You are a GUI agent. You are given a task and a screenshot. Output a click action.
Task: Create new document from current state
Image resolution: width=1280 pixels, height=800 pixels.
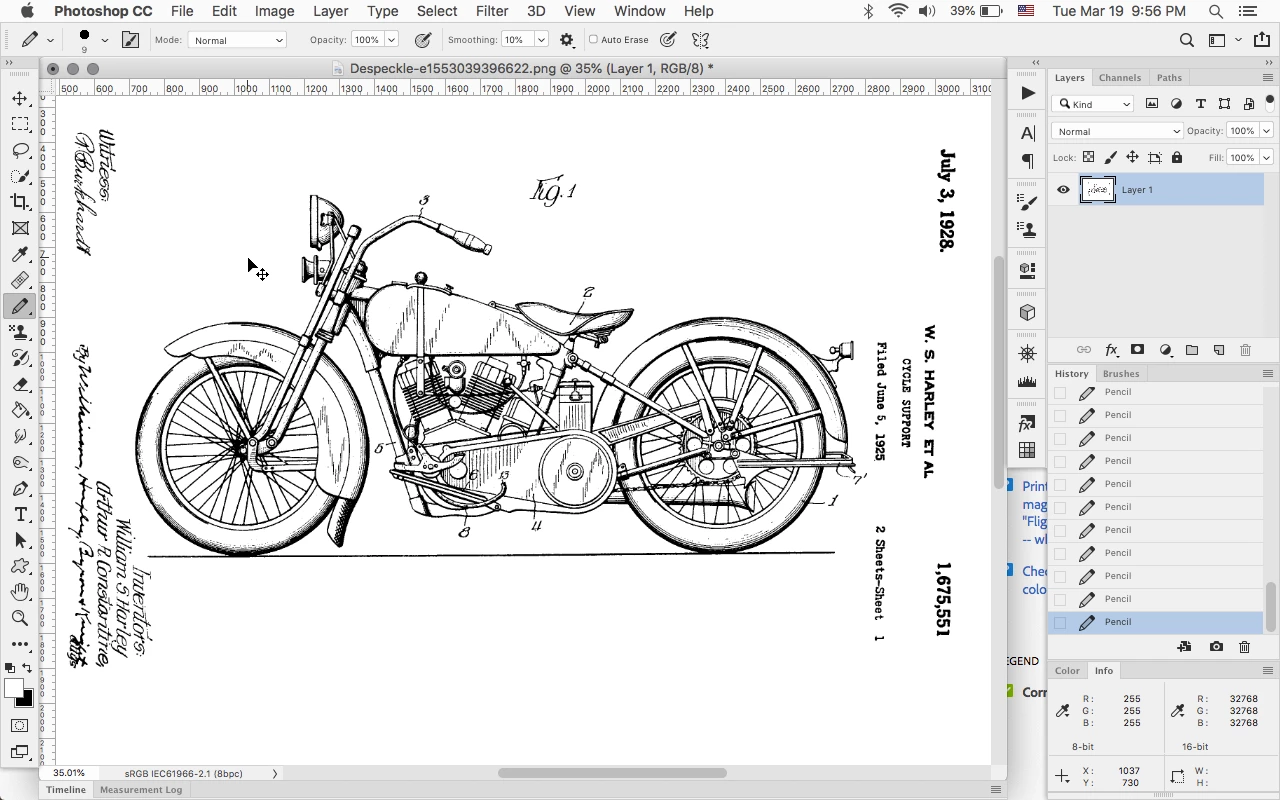point(1184,647)
